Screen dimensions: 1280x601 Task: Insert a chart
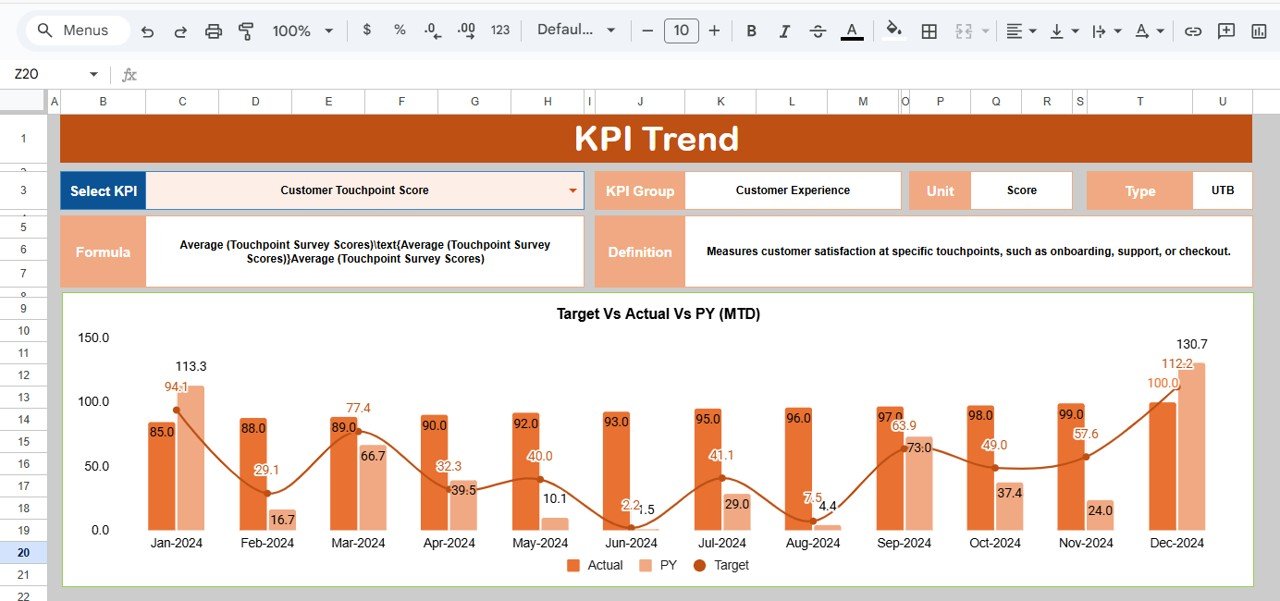[x=1257, y=31]
